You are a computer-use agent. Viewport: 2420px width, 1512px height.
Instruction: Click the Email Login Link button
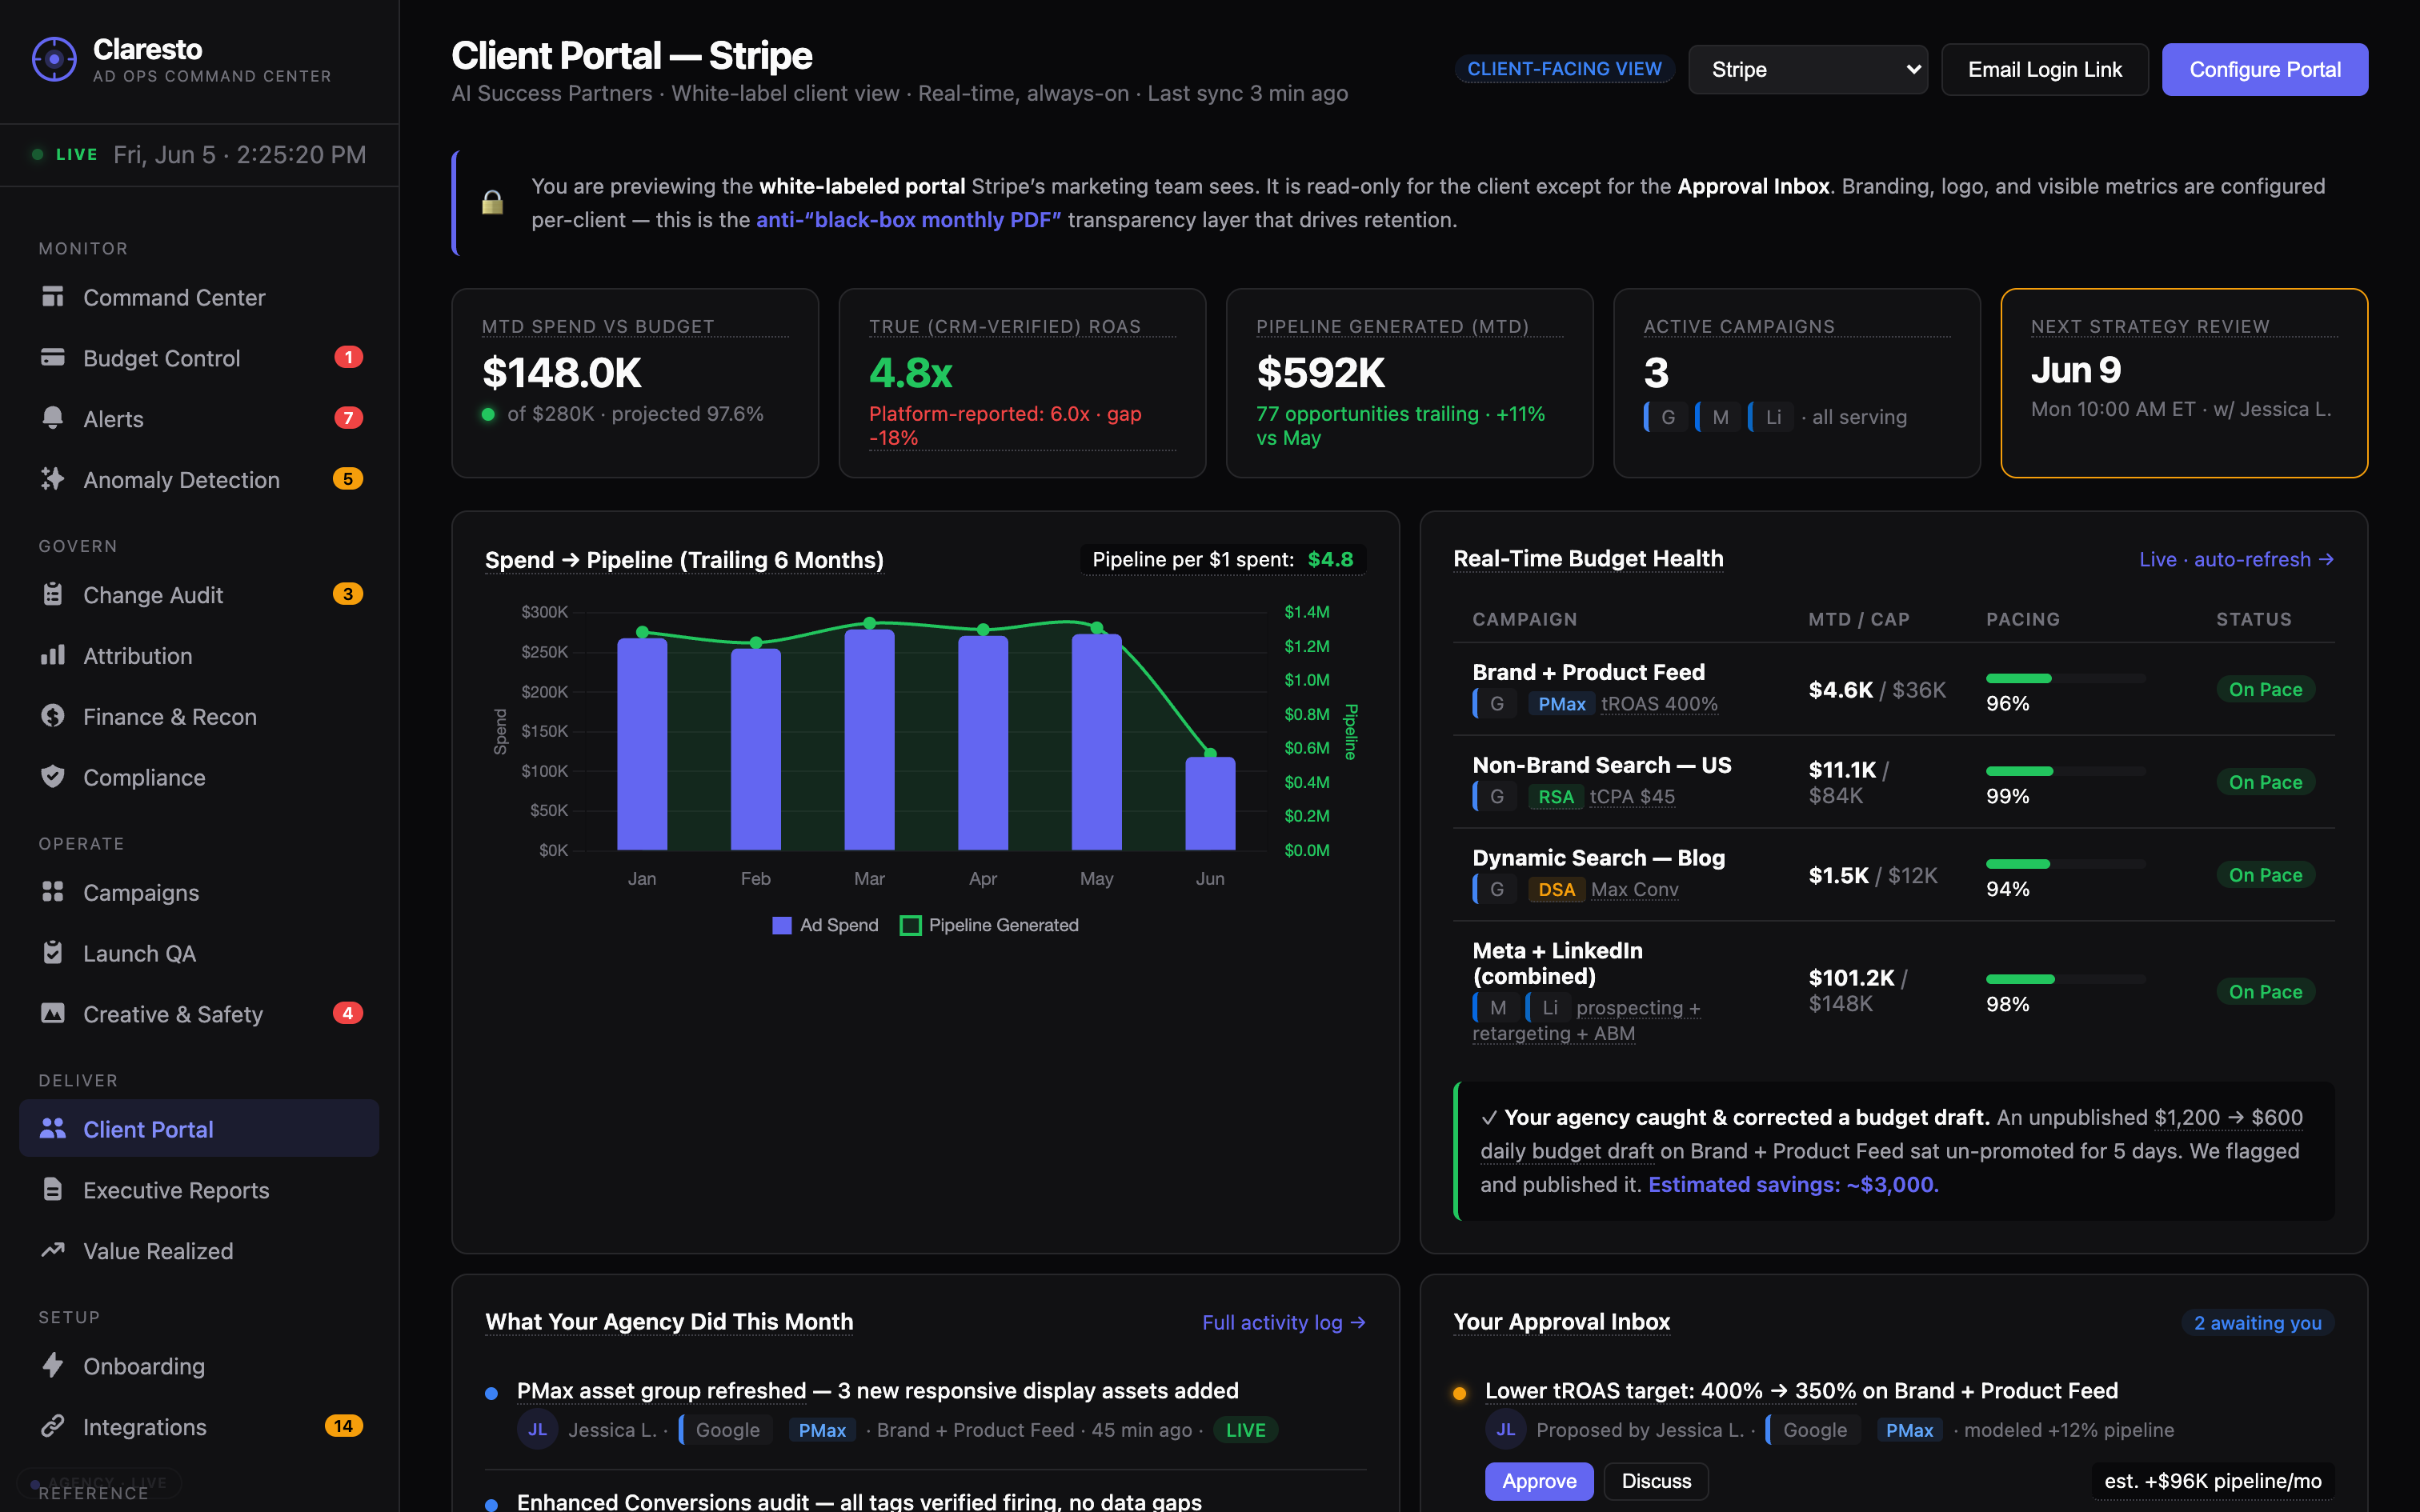[2045, 70]
